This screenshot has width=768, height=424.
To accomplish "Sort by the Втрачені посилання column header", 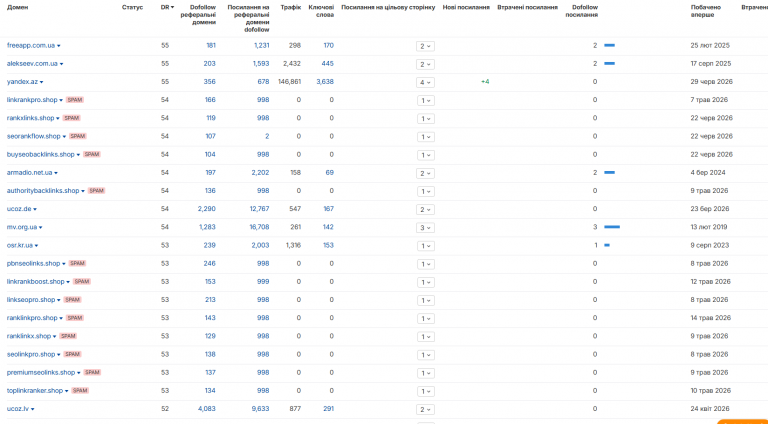I will [527, 7].
